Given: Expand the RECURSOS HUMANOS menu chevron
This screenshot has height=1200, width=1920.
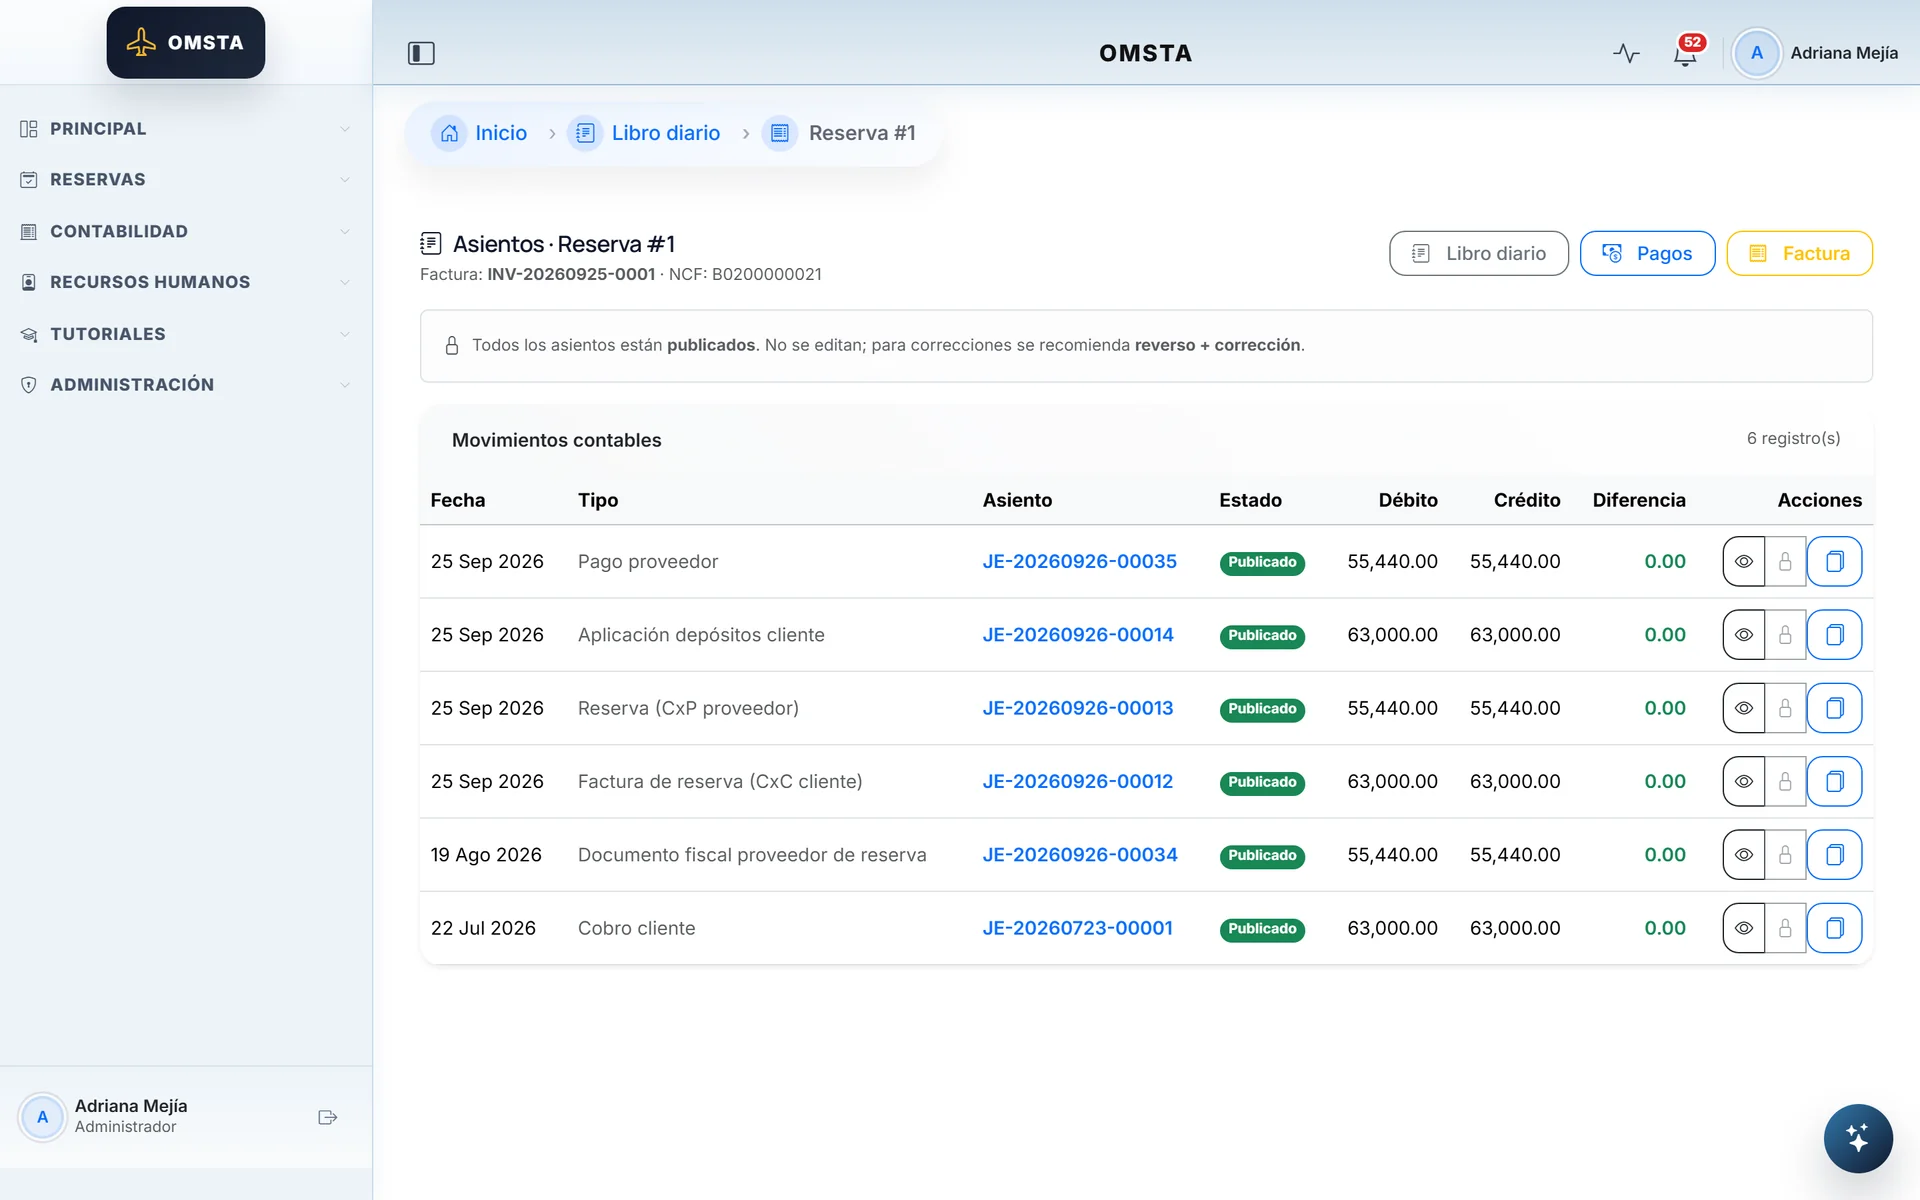Looking at the screenshot, I should coord(345,282).
